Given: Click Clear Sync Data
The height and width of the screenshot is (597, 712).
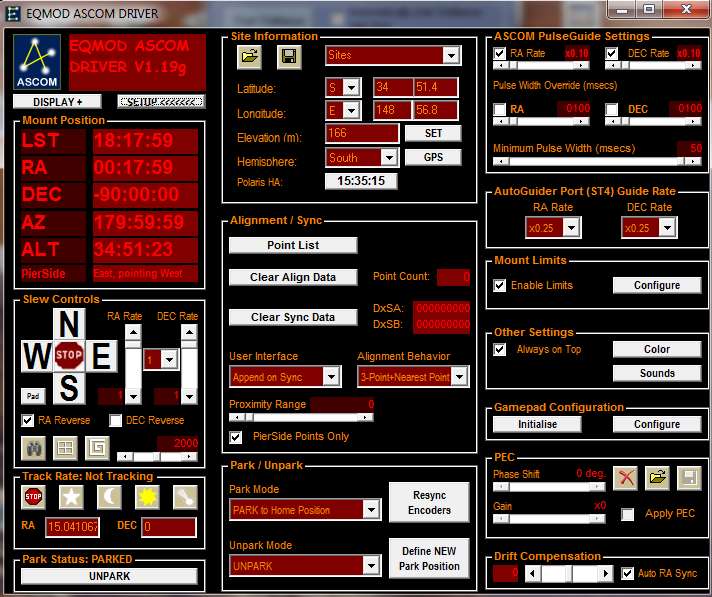Looking at the screenshot, I should click(293, 317).
